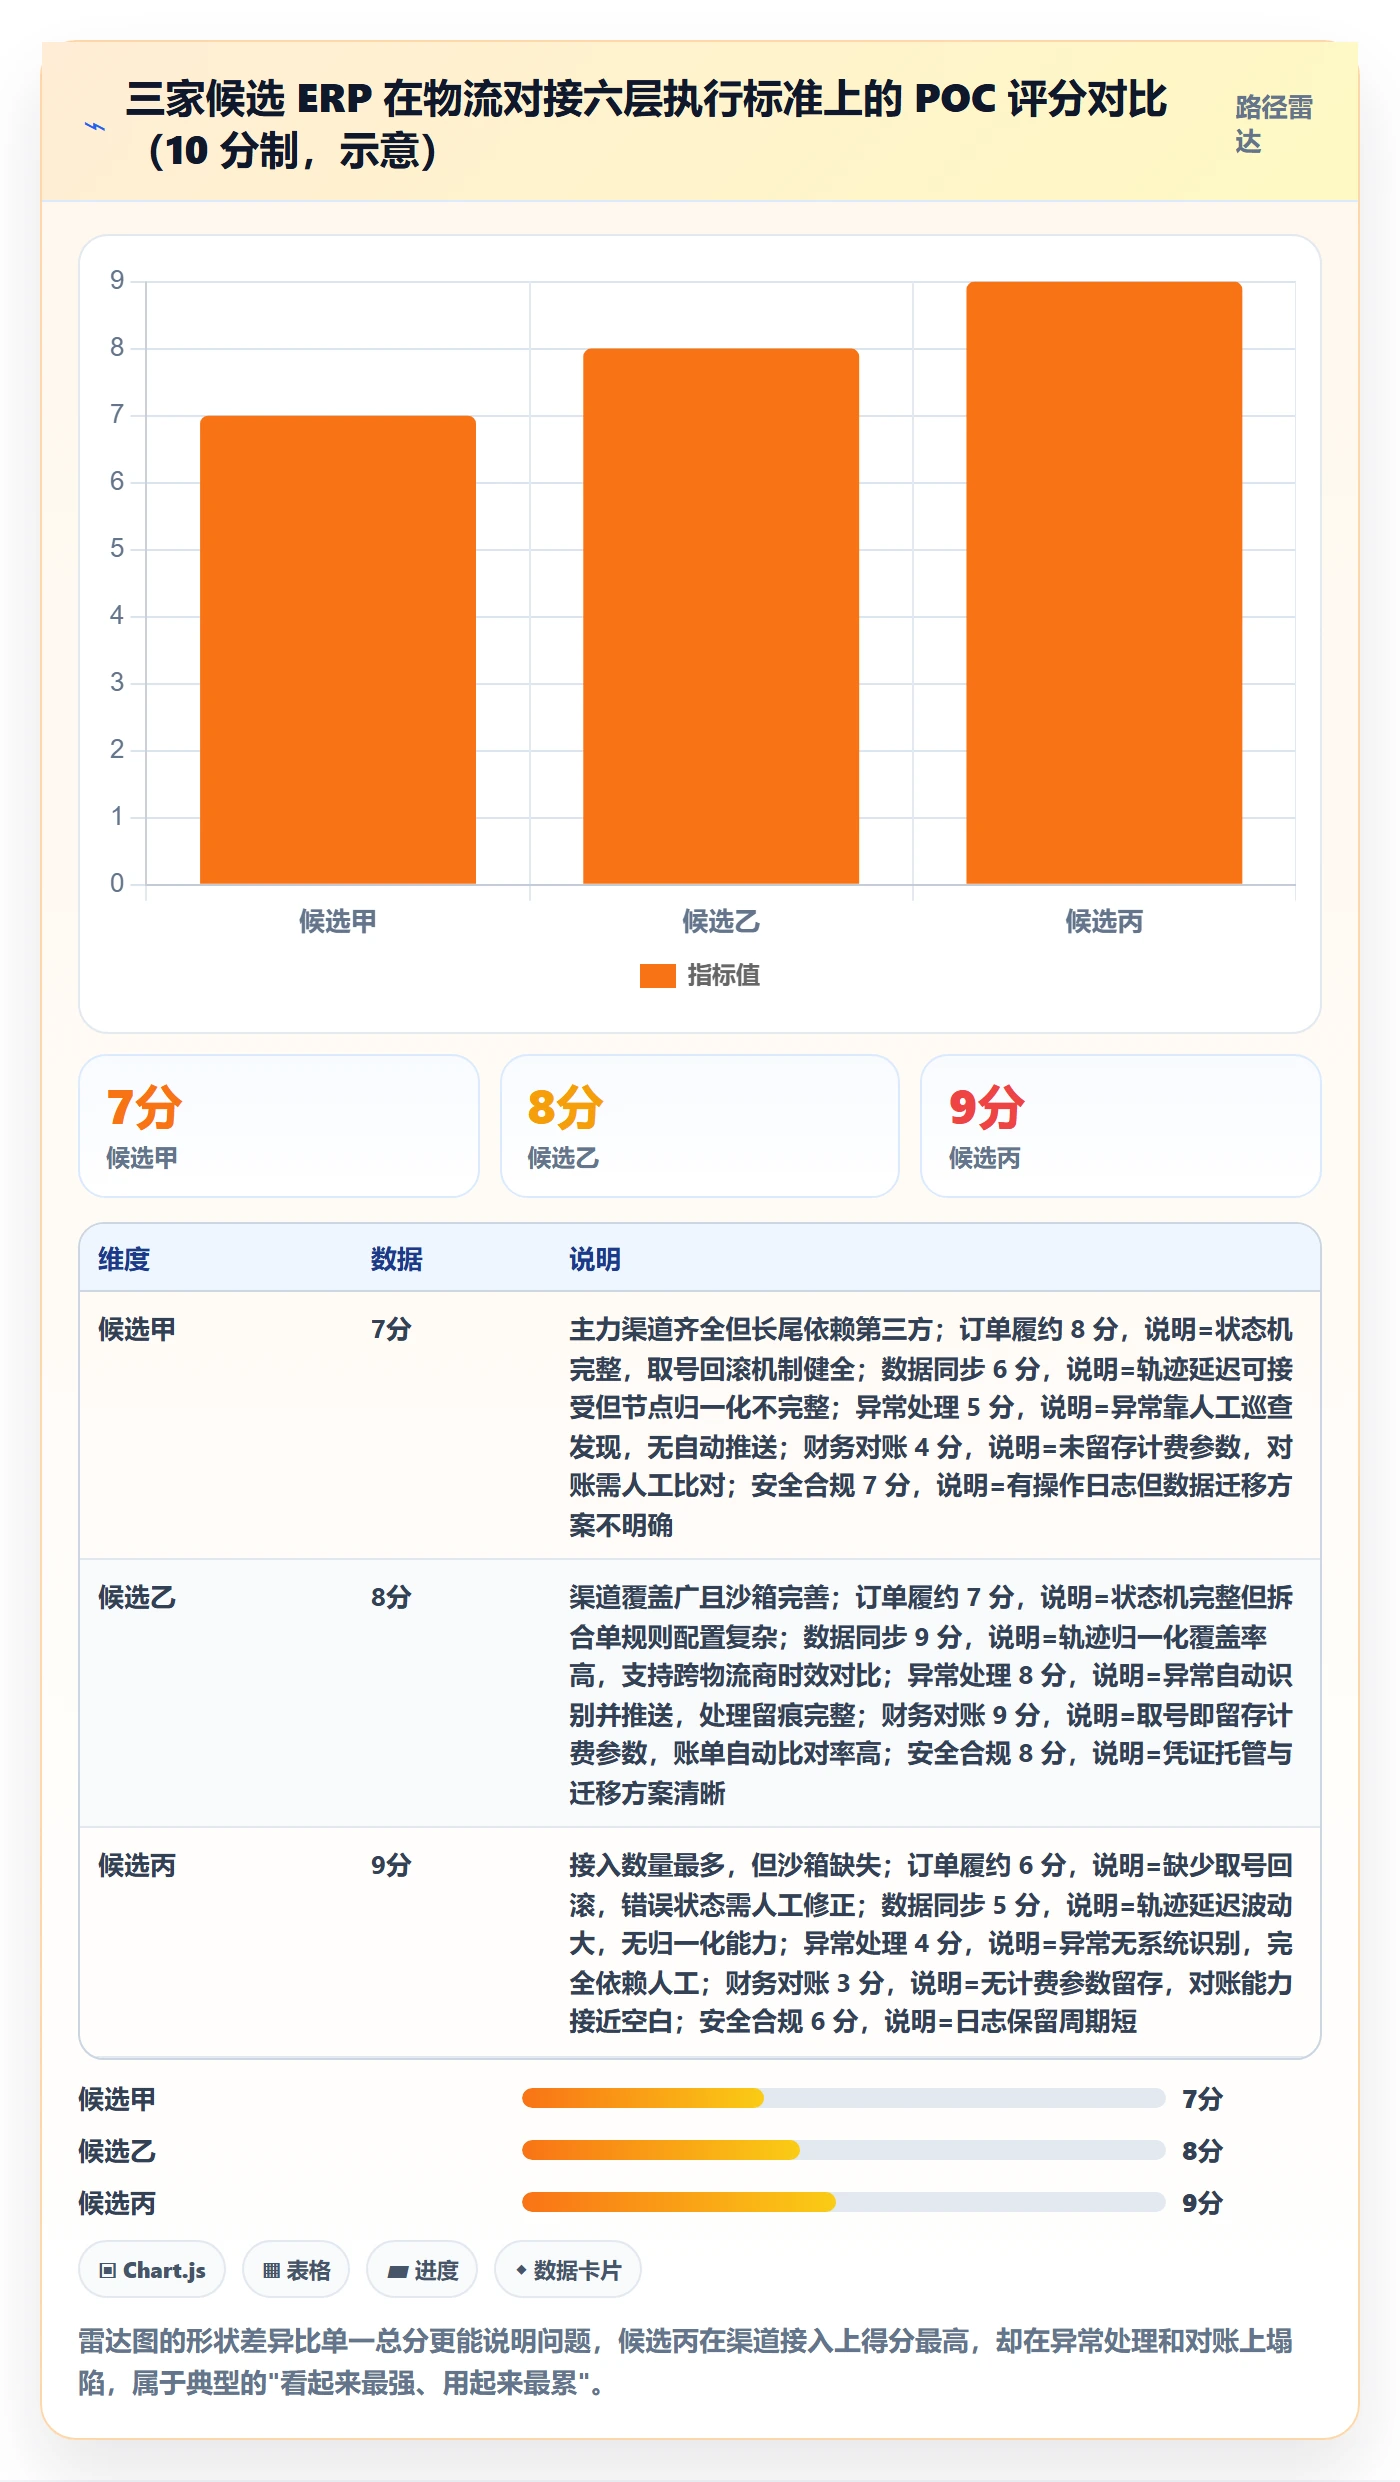This screenshot has width=1400, height=2482.
Task: Open the 7分 候选甲 data card
Action: tap(279, 1126)
